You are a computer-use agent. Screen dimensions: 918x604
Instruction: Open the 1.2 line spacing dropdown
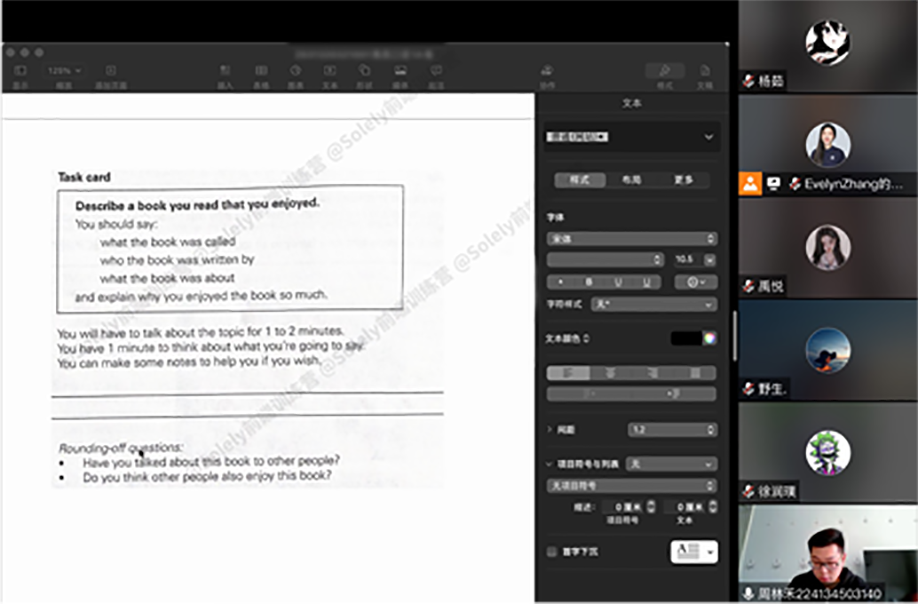pyautogui.click(x=673, y=430)
